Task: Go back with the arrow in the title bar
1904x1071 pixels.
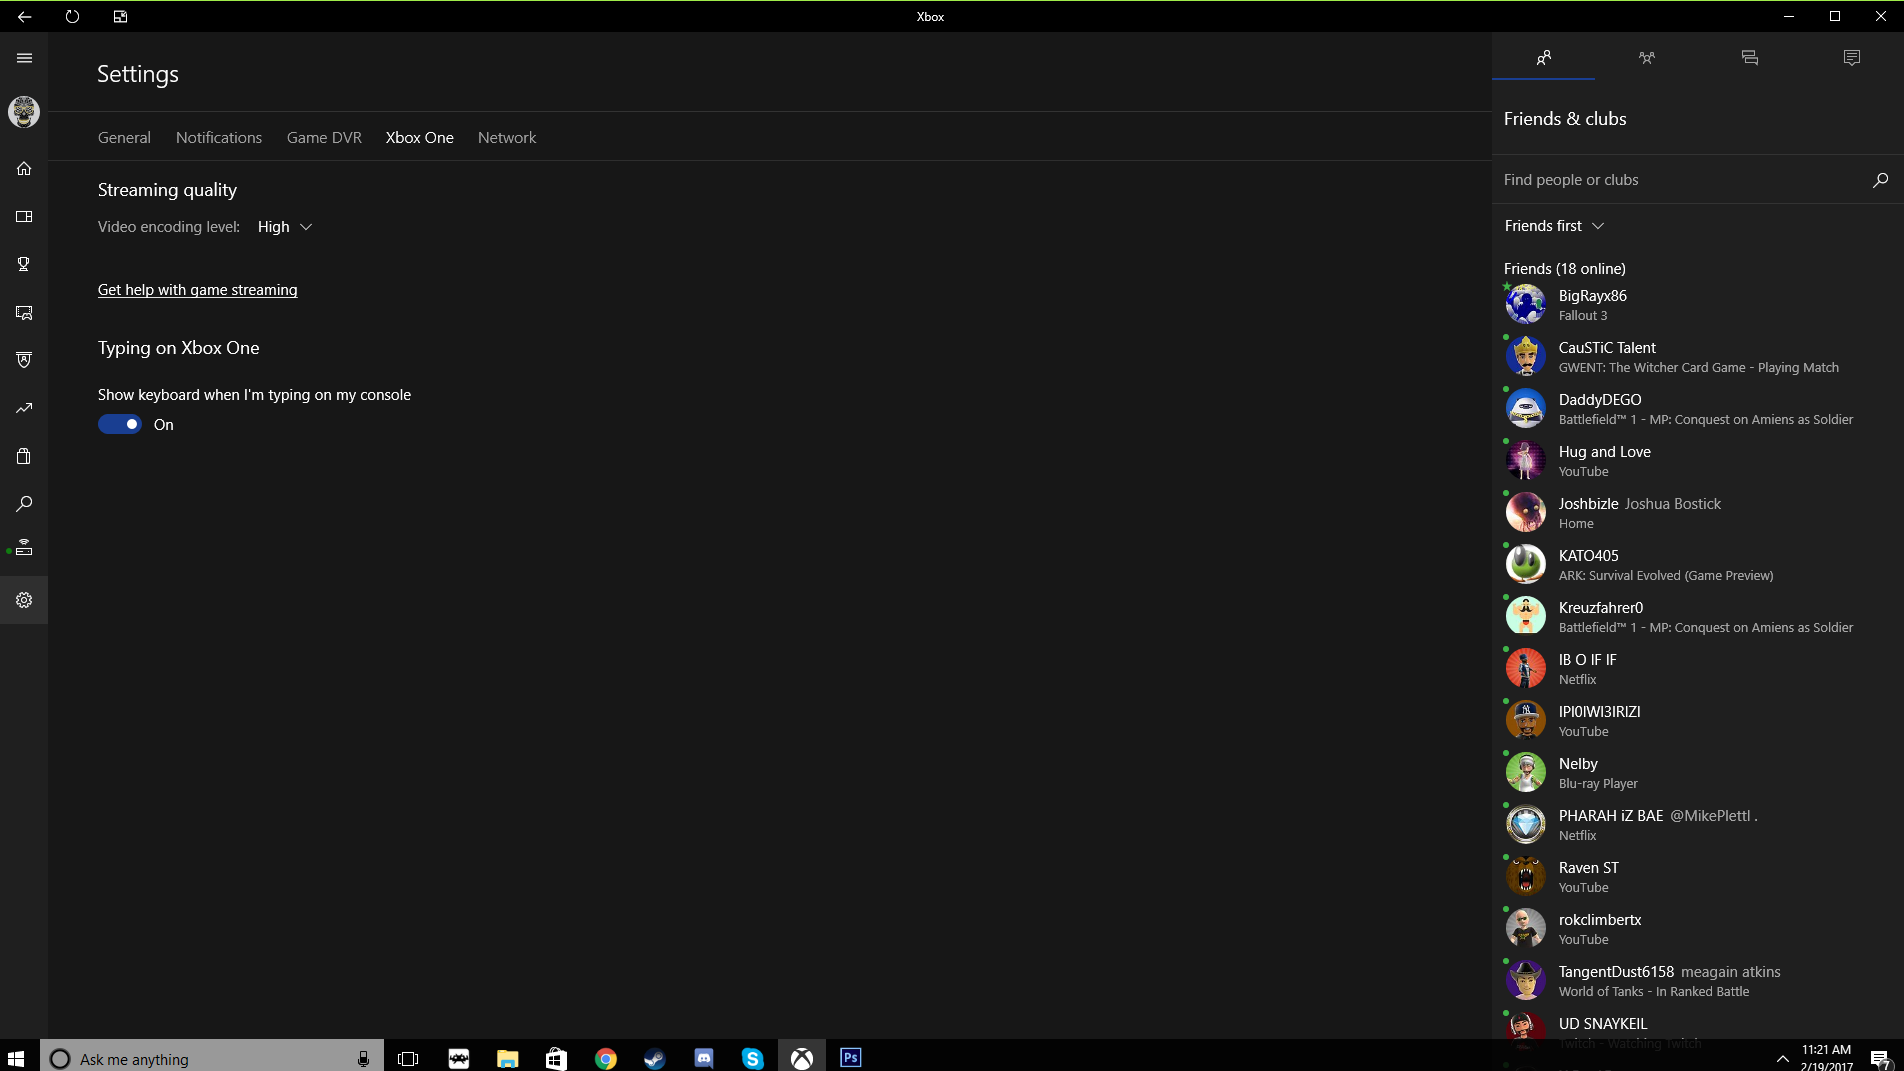Action: coord(24,16)
